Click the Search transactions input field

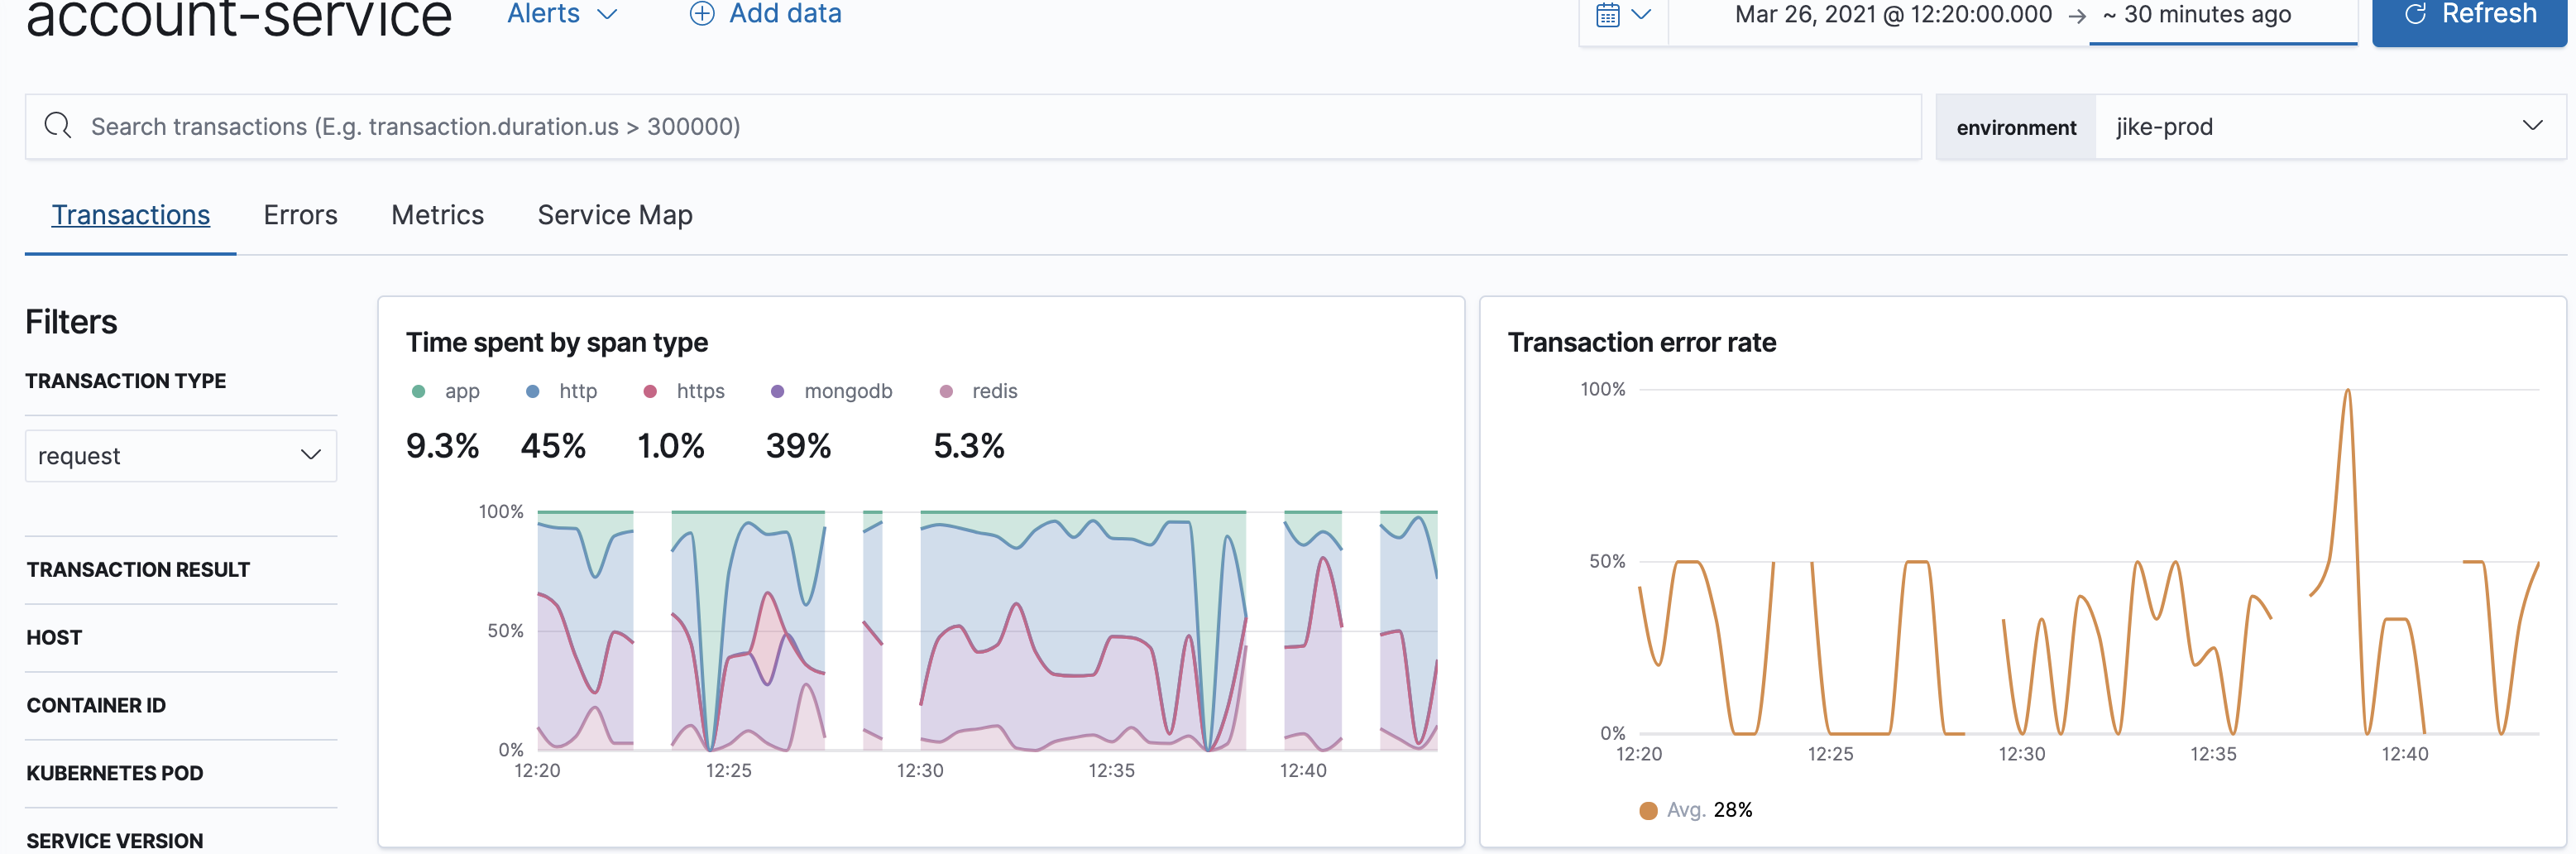(973, 127)
